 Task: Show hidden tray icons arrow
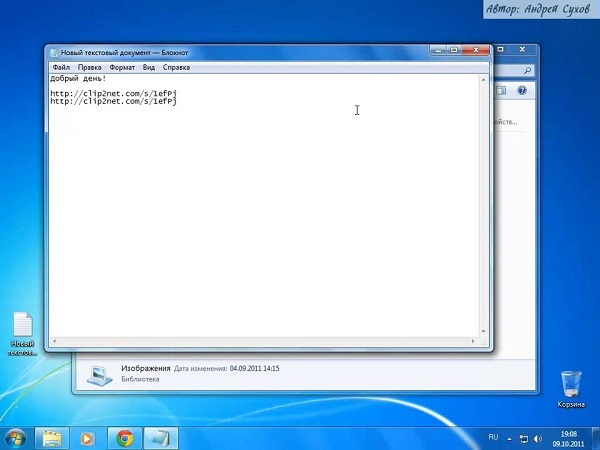[x=509, y=439]
